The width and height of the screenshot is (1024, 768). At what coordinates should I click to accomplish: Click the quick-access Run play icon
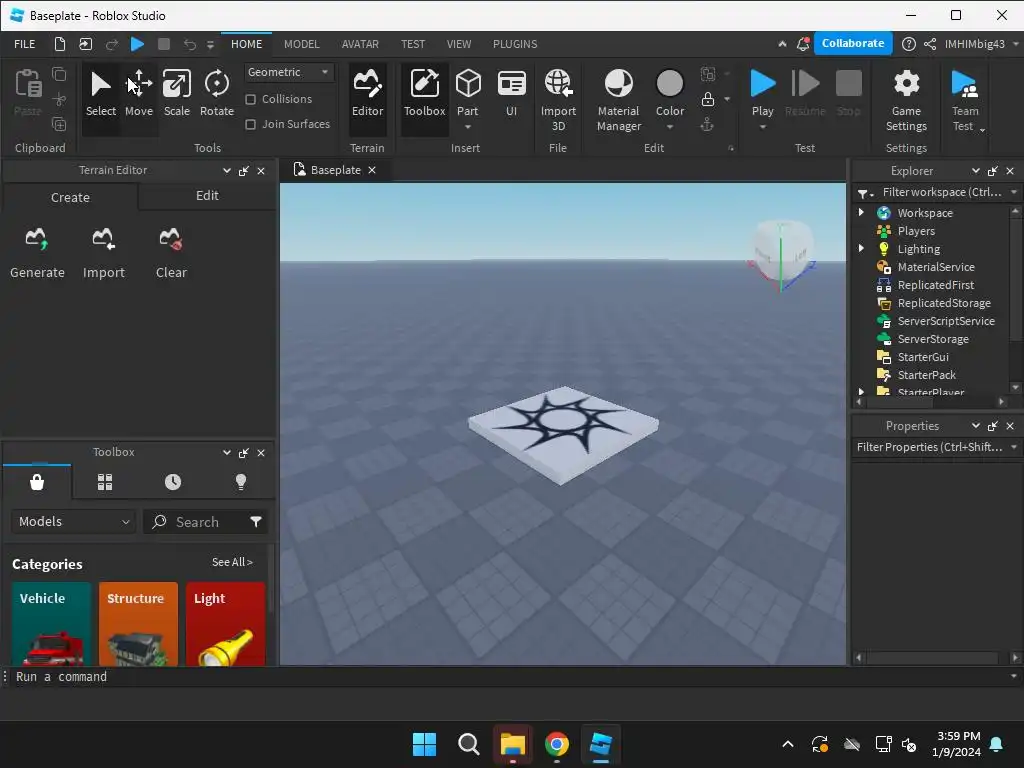[x=137, y=44]
